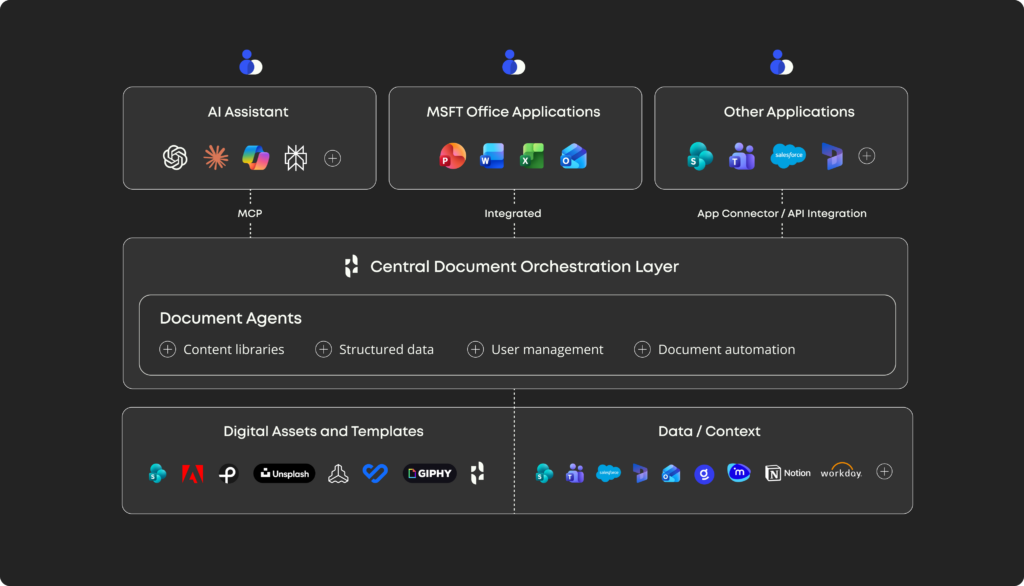
Task: Add another AI Assistant with the plus icon
Action: click(x=332, y=158)
